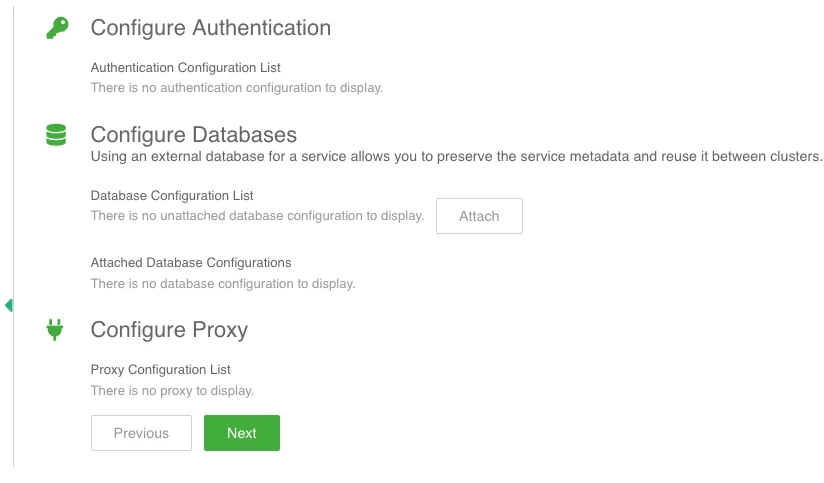Go back with the Previous button
Screen dimensions: 824x483
[141, 433]
